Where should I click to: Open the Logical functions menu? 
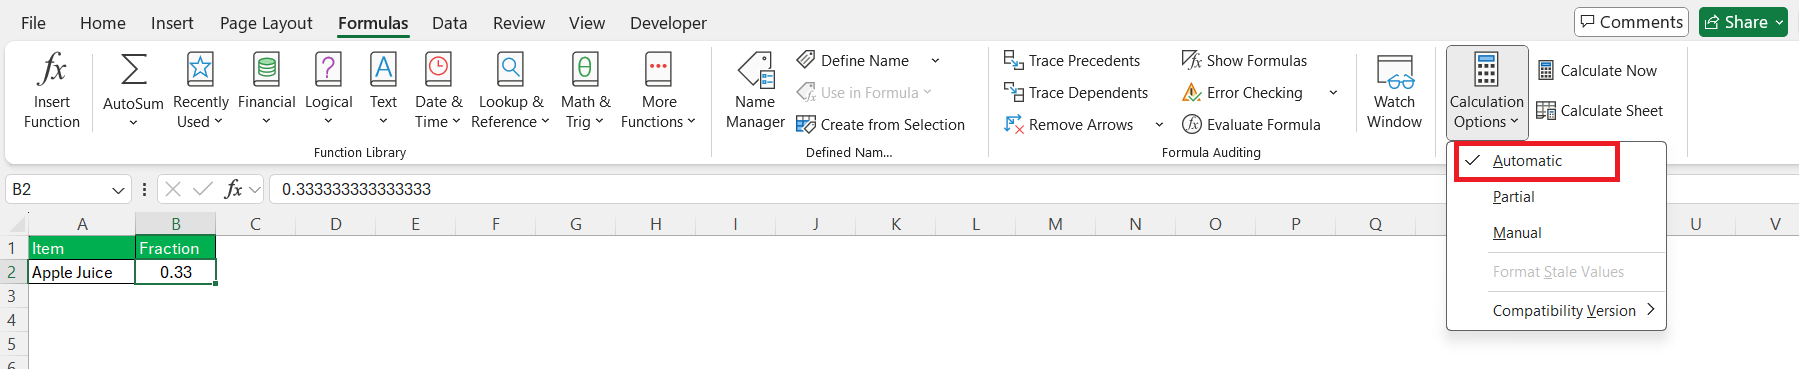click(x=328, y=91)
